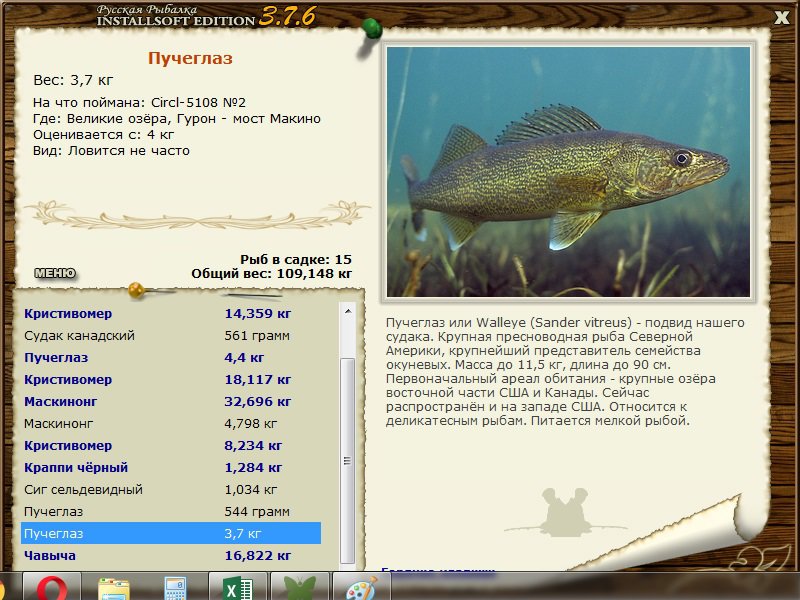Pick the Маскинонг 32,696 кг entry

[171, 401]
